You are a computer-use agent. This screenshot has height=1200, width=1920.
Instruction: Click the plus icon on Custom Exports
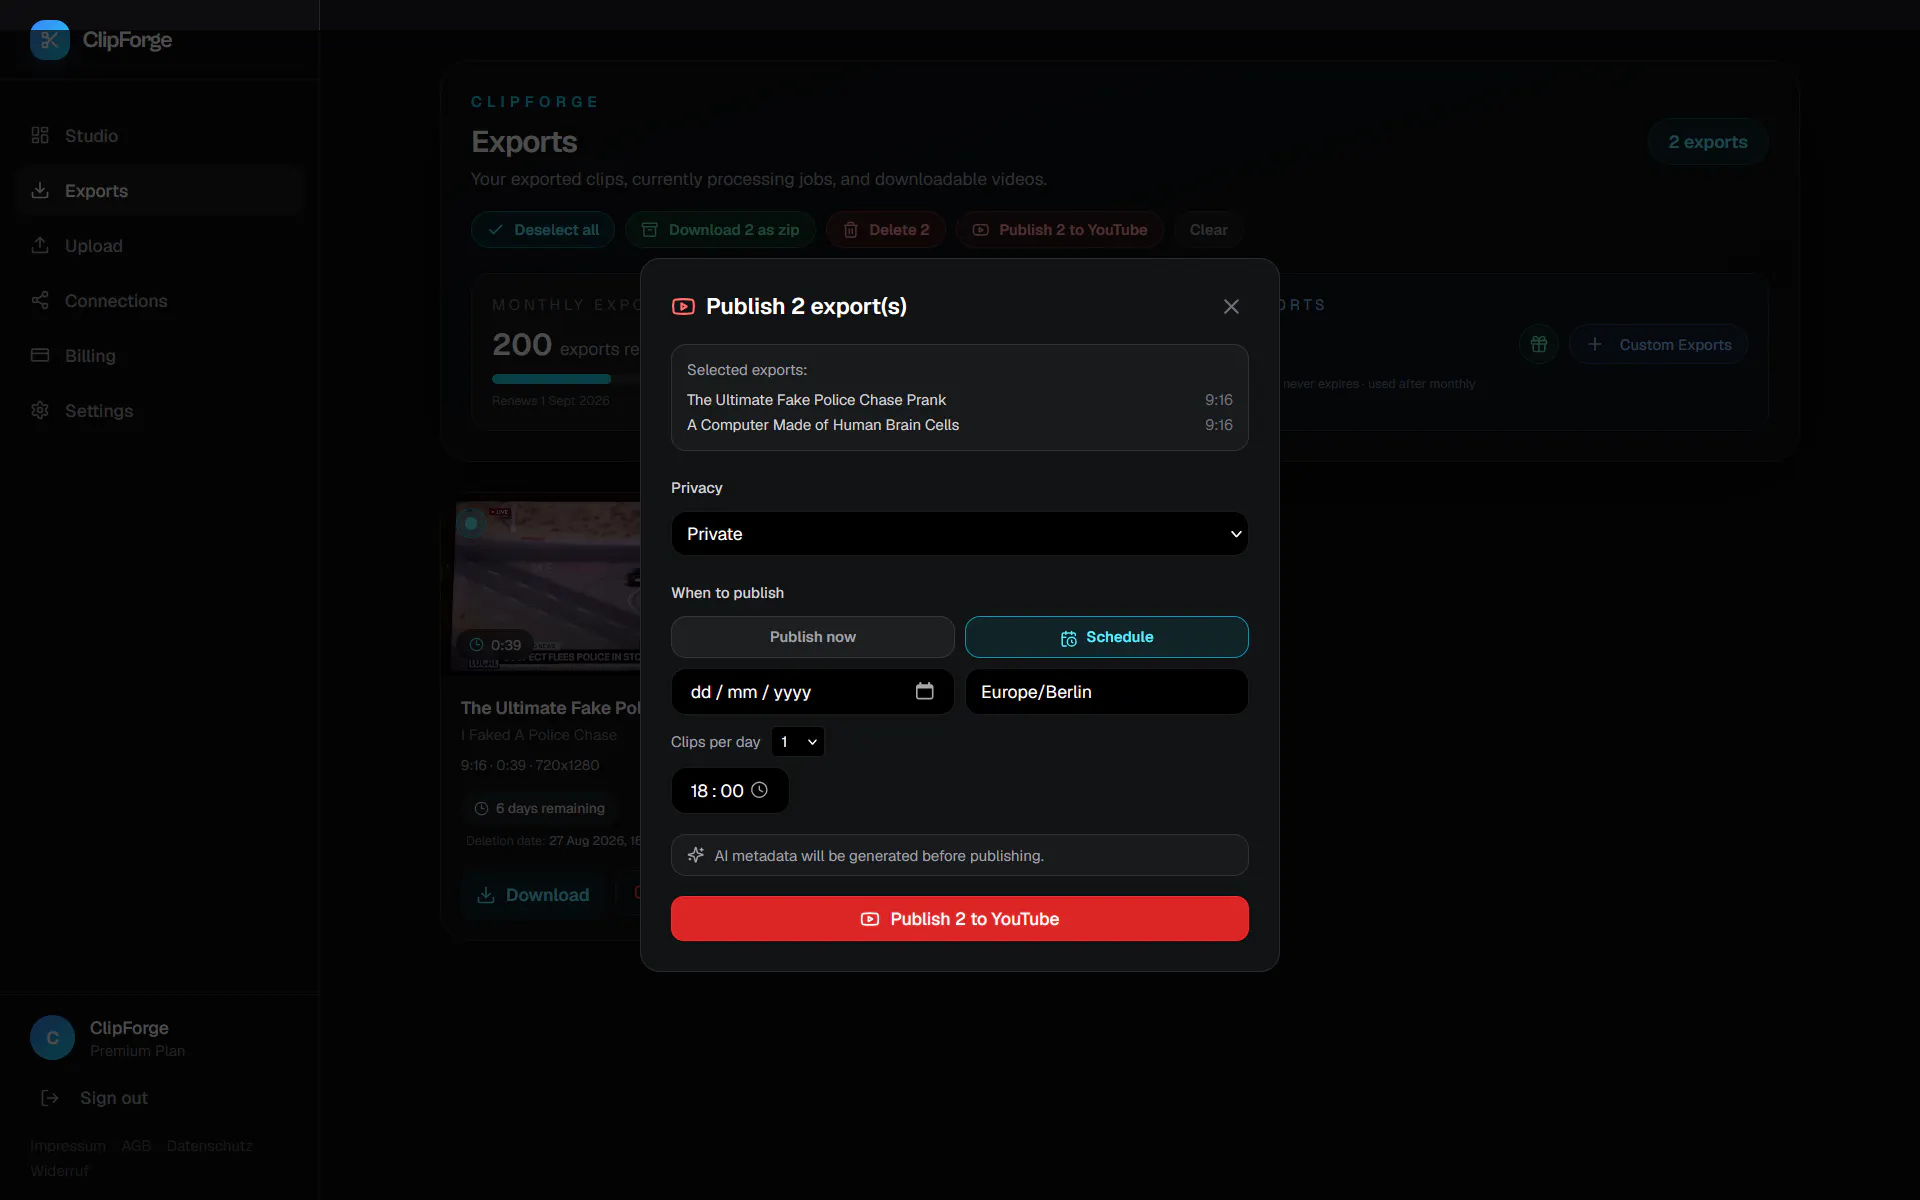tap(1595, 345)
